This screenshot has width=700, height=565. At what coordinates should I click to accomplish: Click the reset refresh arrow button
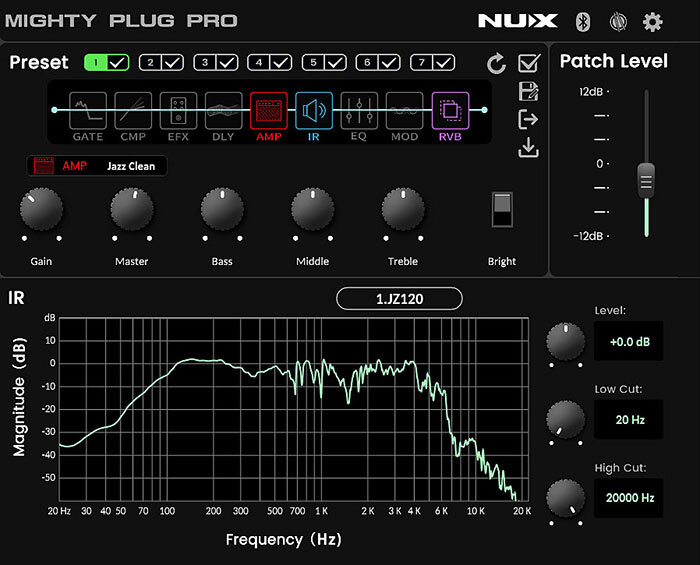tap(496, 63)
